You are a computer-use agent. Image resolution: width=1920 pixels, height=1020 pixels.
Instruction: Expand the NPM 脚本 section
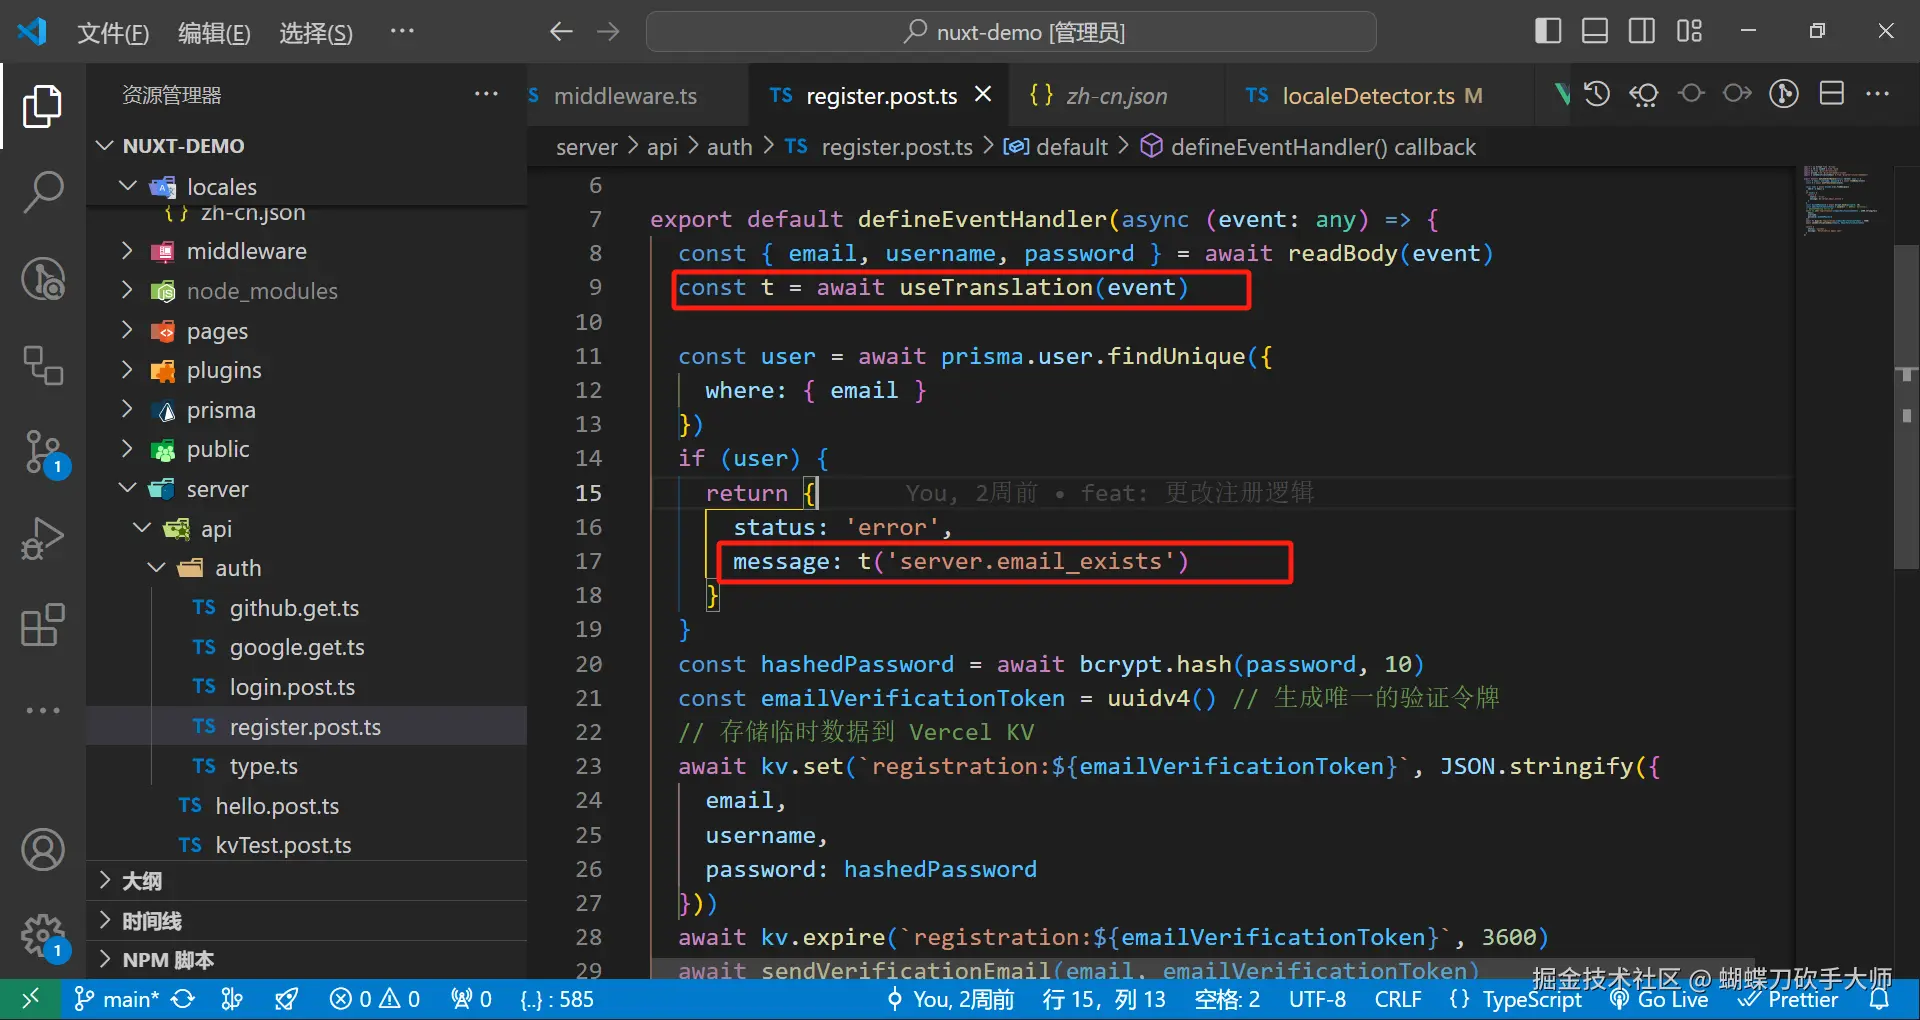pyautogui.click(x=168, y=960)
